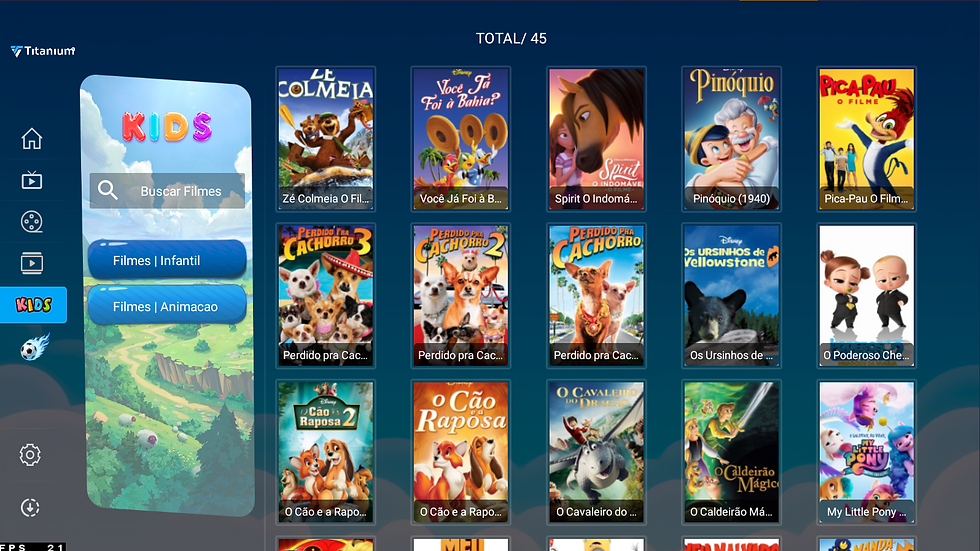Open the series playback icon in sidebar
This screenshot has width=980, height=551.
click(32, 263)
